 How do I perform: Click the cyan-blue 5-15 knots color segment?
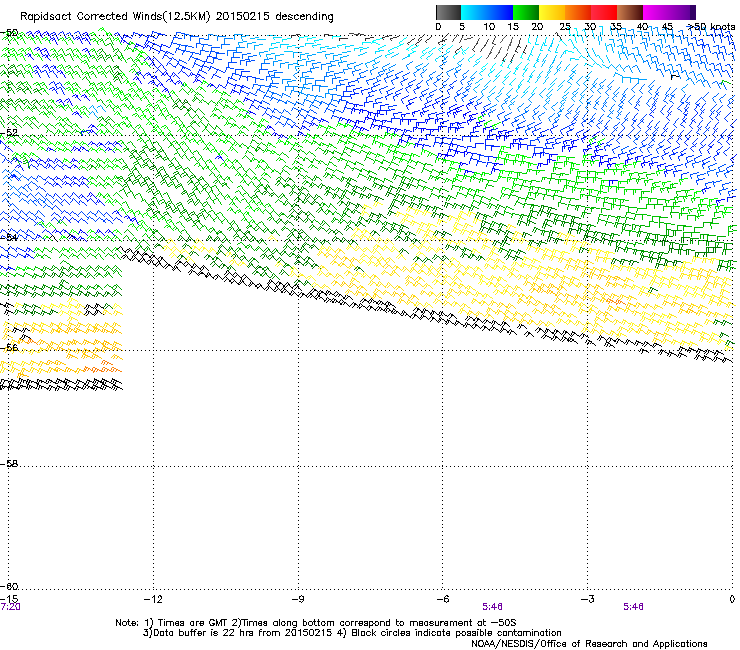click(x=487, y=12)
